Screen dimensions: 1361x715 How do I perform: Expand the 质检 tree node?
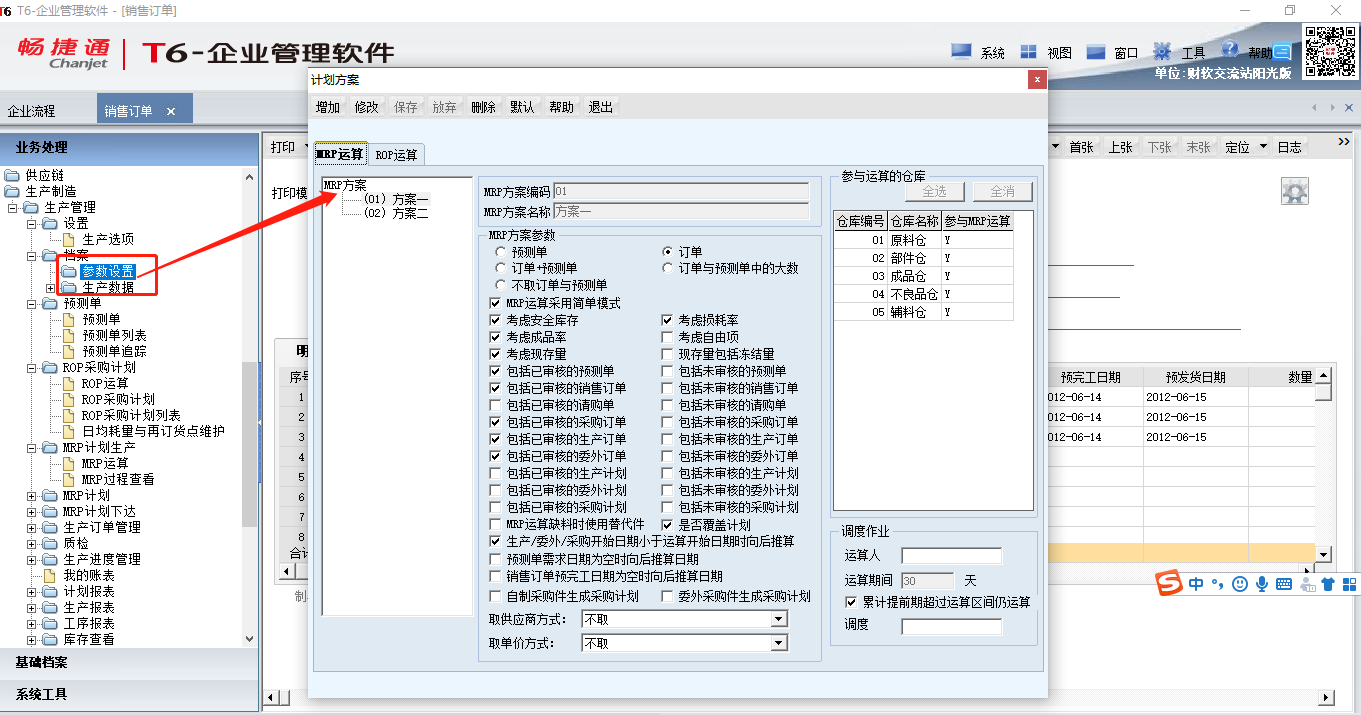(x=32, y=544)
